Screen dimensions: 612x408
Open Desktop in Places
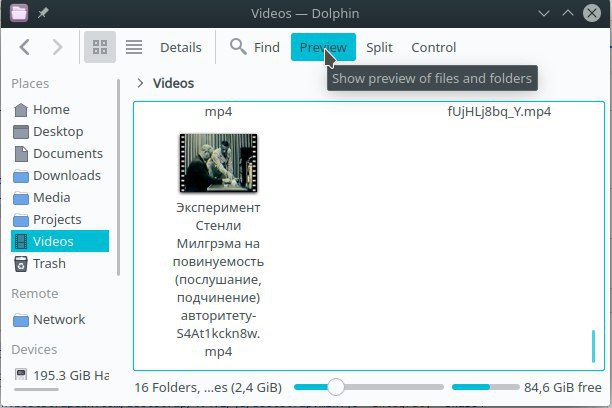coord(60,132)
